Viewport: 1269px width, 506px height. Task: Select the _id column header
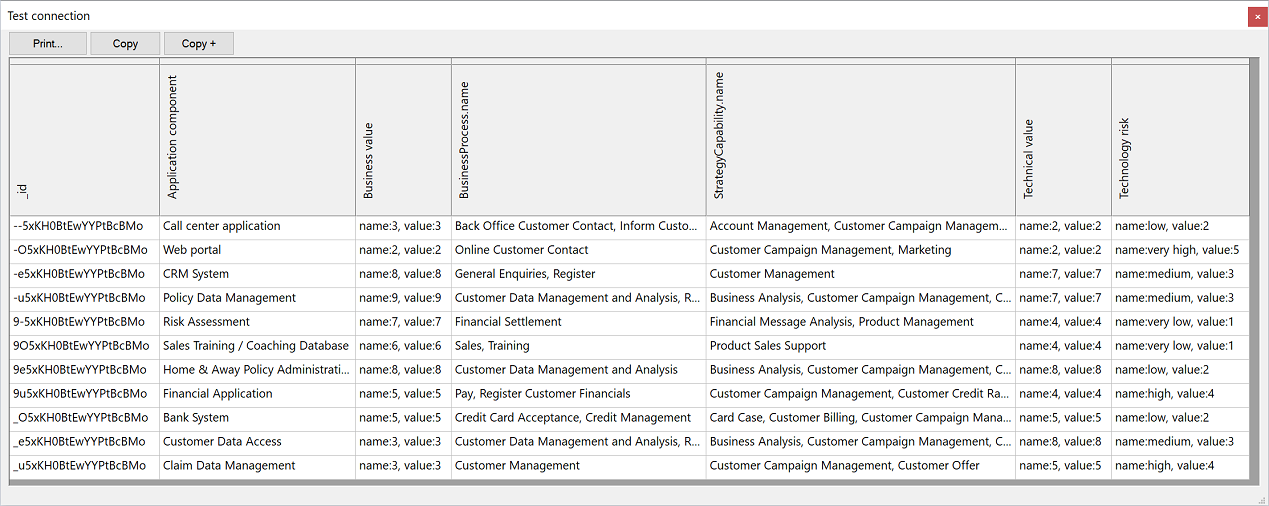tap(84, 140)
